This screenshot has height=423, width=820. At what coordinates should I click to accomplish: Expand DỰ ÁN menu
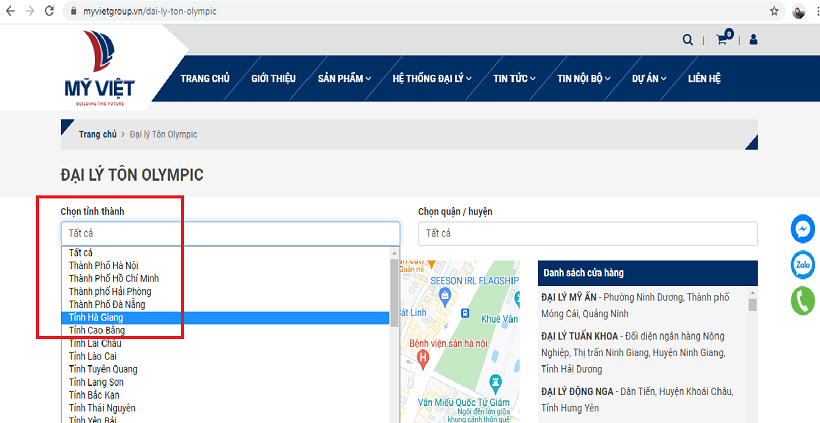point(649,78)
